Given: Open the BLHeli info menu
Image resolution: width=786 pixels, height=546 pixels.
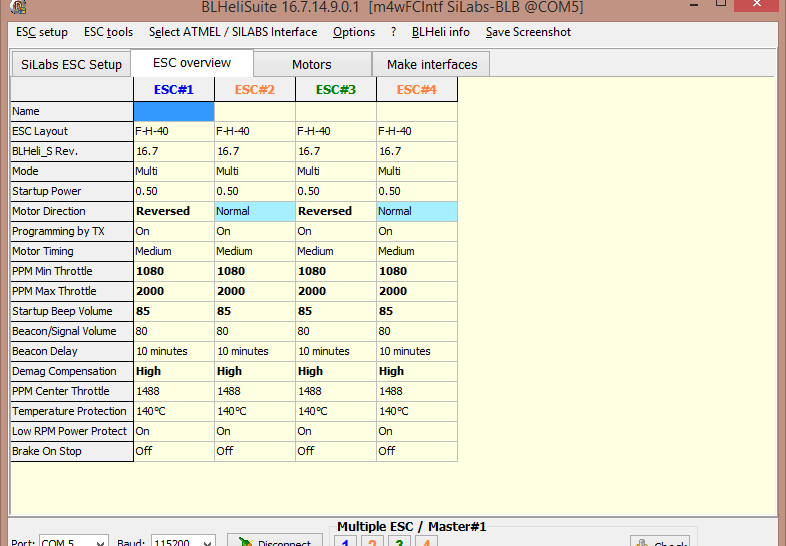Looking at the screenshot, I should pos(441,32).
